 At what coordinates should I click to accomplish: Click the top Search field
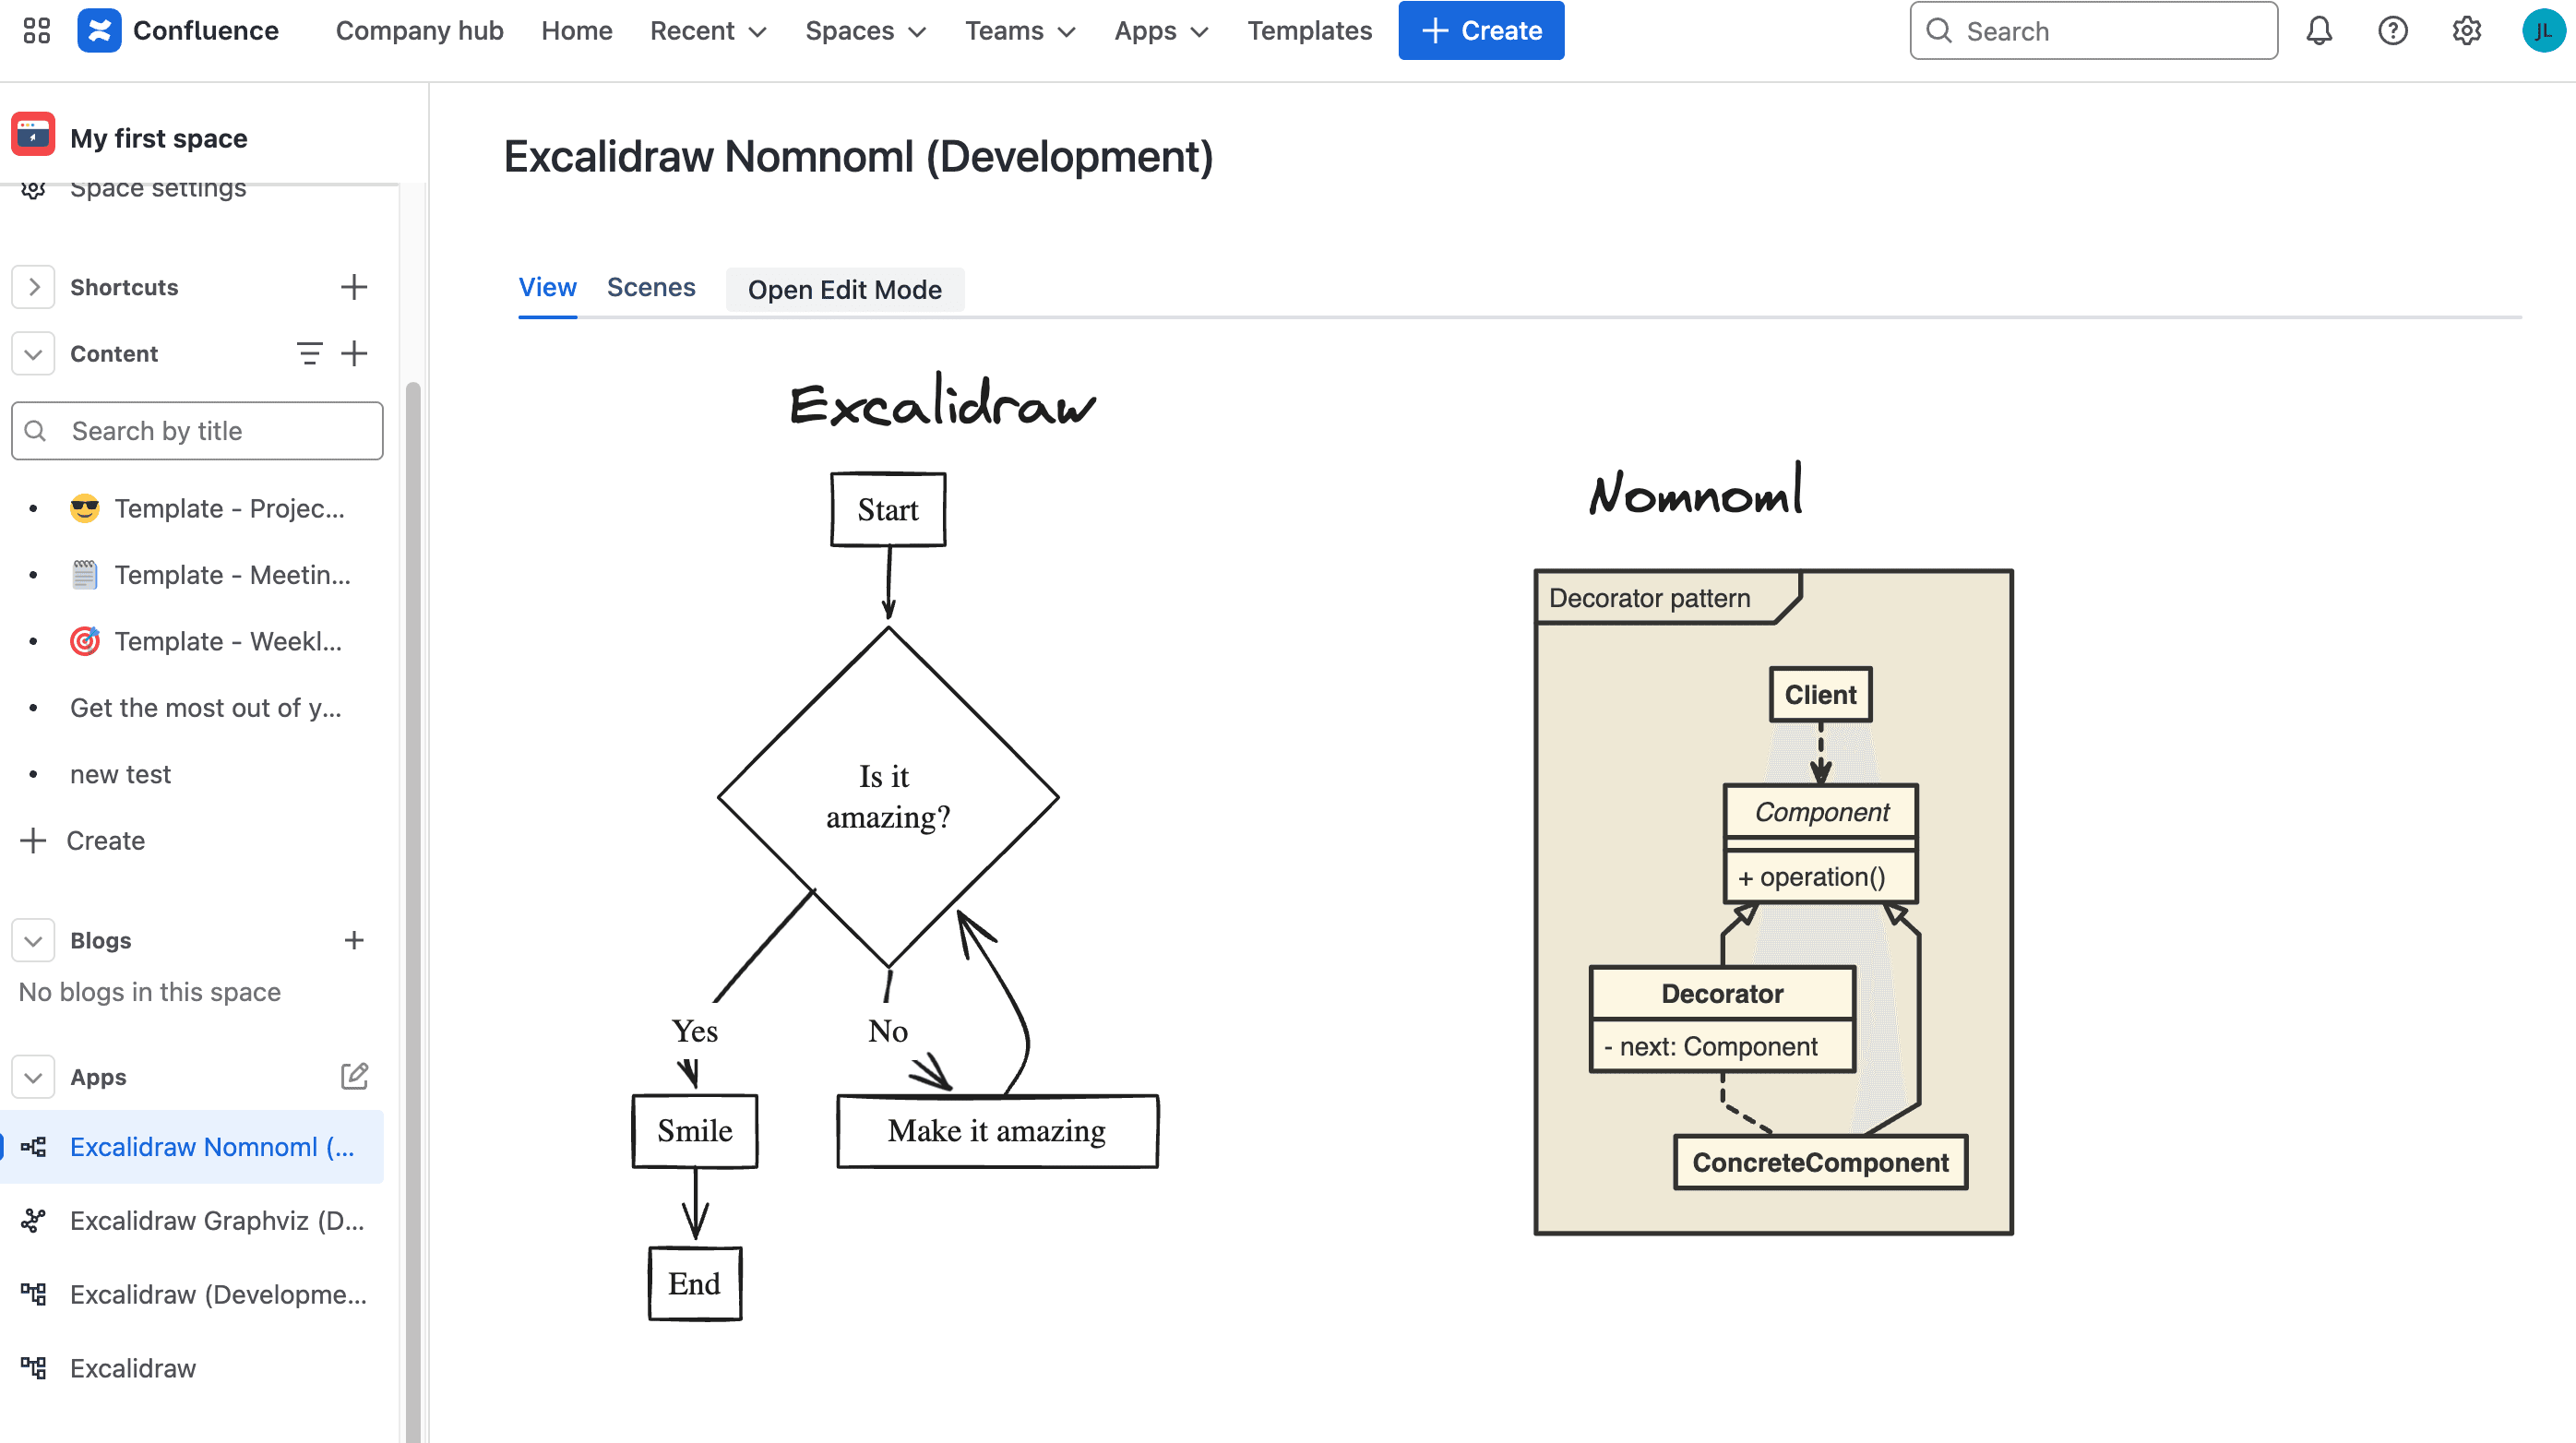[2094, 31]
